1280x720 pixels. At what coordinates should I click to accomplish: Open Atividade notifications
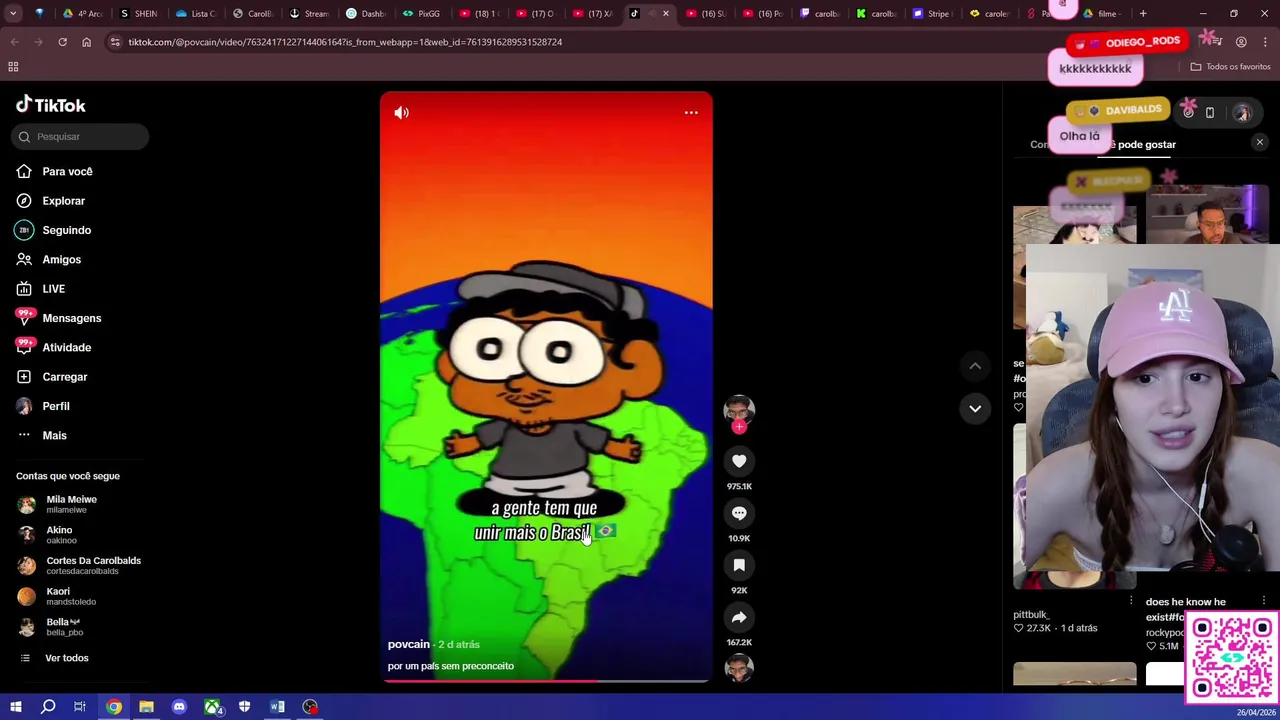tap(67, 347)
